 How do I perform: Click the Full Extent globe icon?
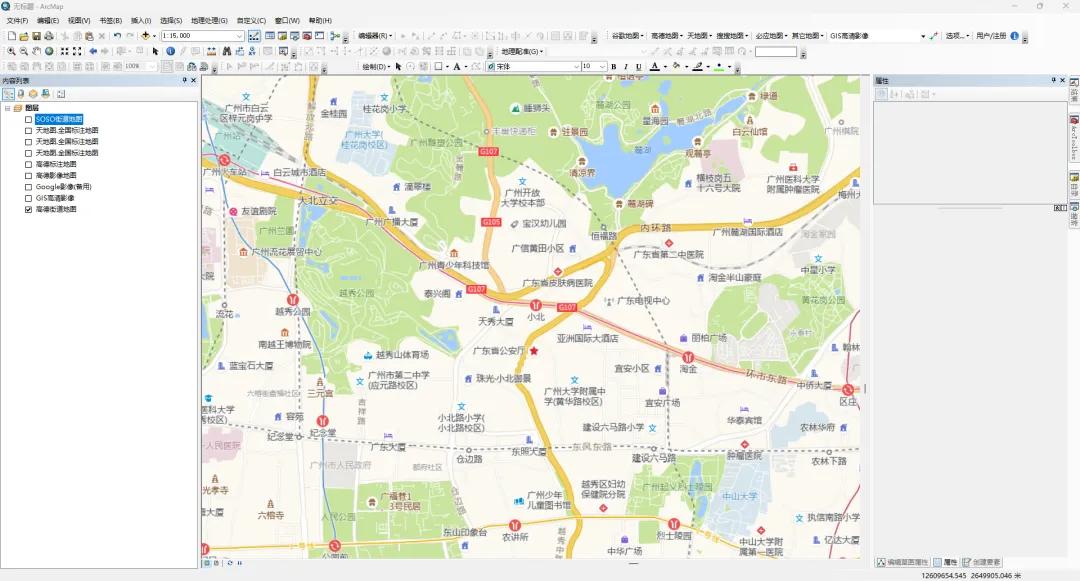(x=49, y=51)
